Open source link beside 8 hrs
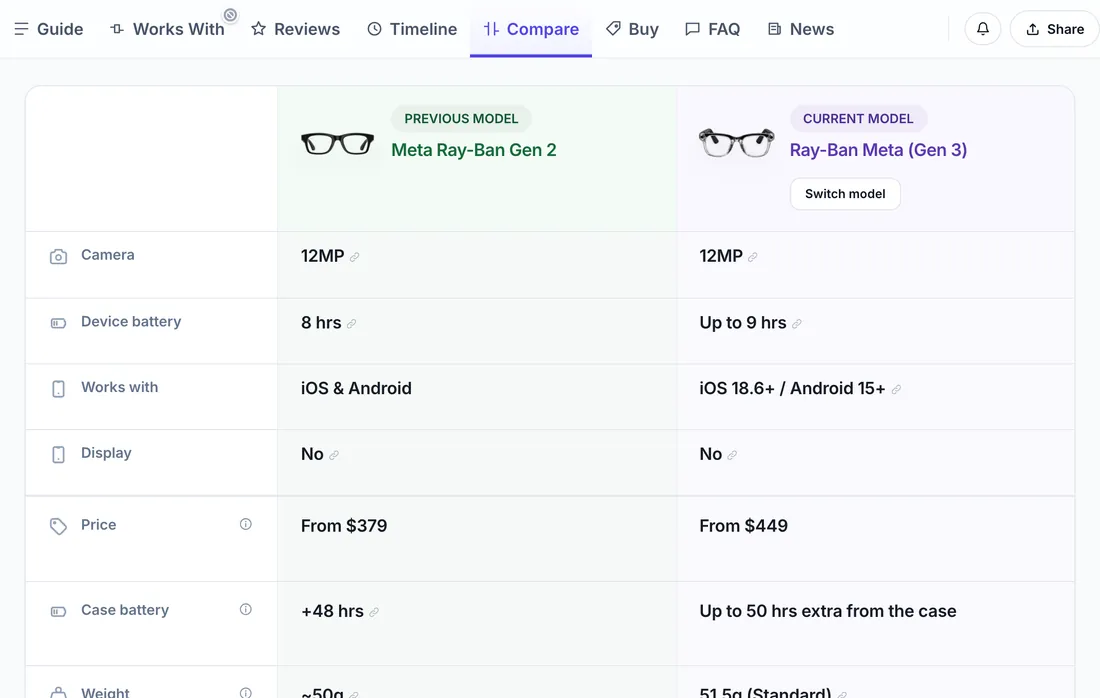The height and width of the screenshot is (698, 1100). point(351,323)
